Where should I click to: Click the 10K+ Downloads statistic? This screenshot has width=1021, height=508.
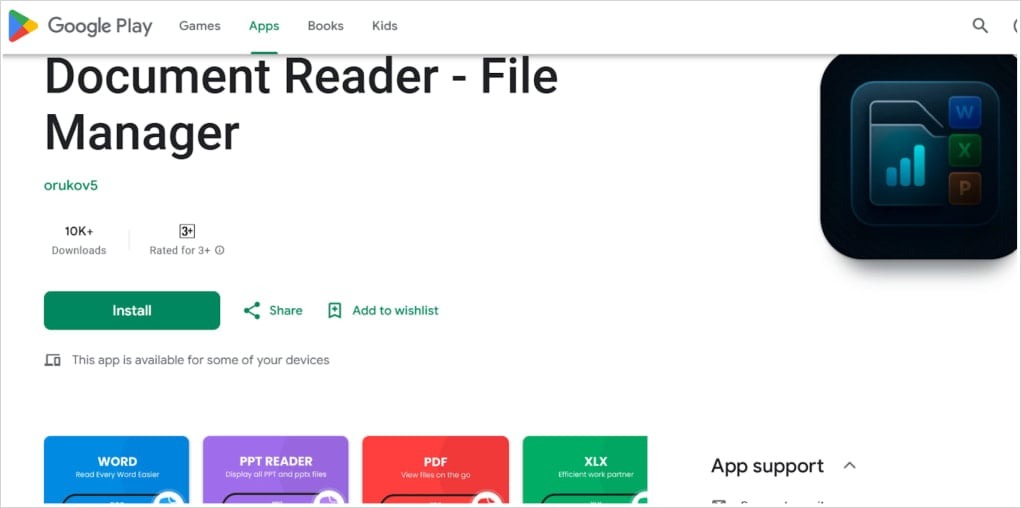(79, 240)
